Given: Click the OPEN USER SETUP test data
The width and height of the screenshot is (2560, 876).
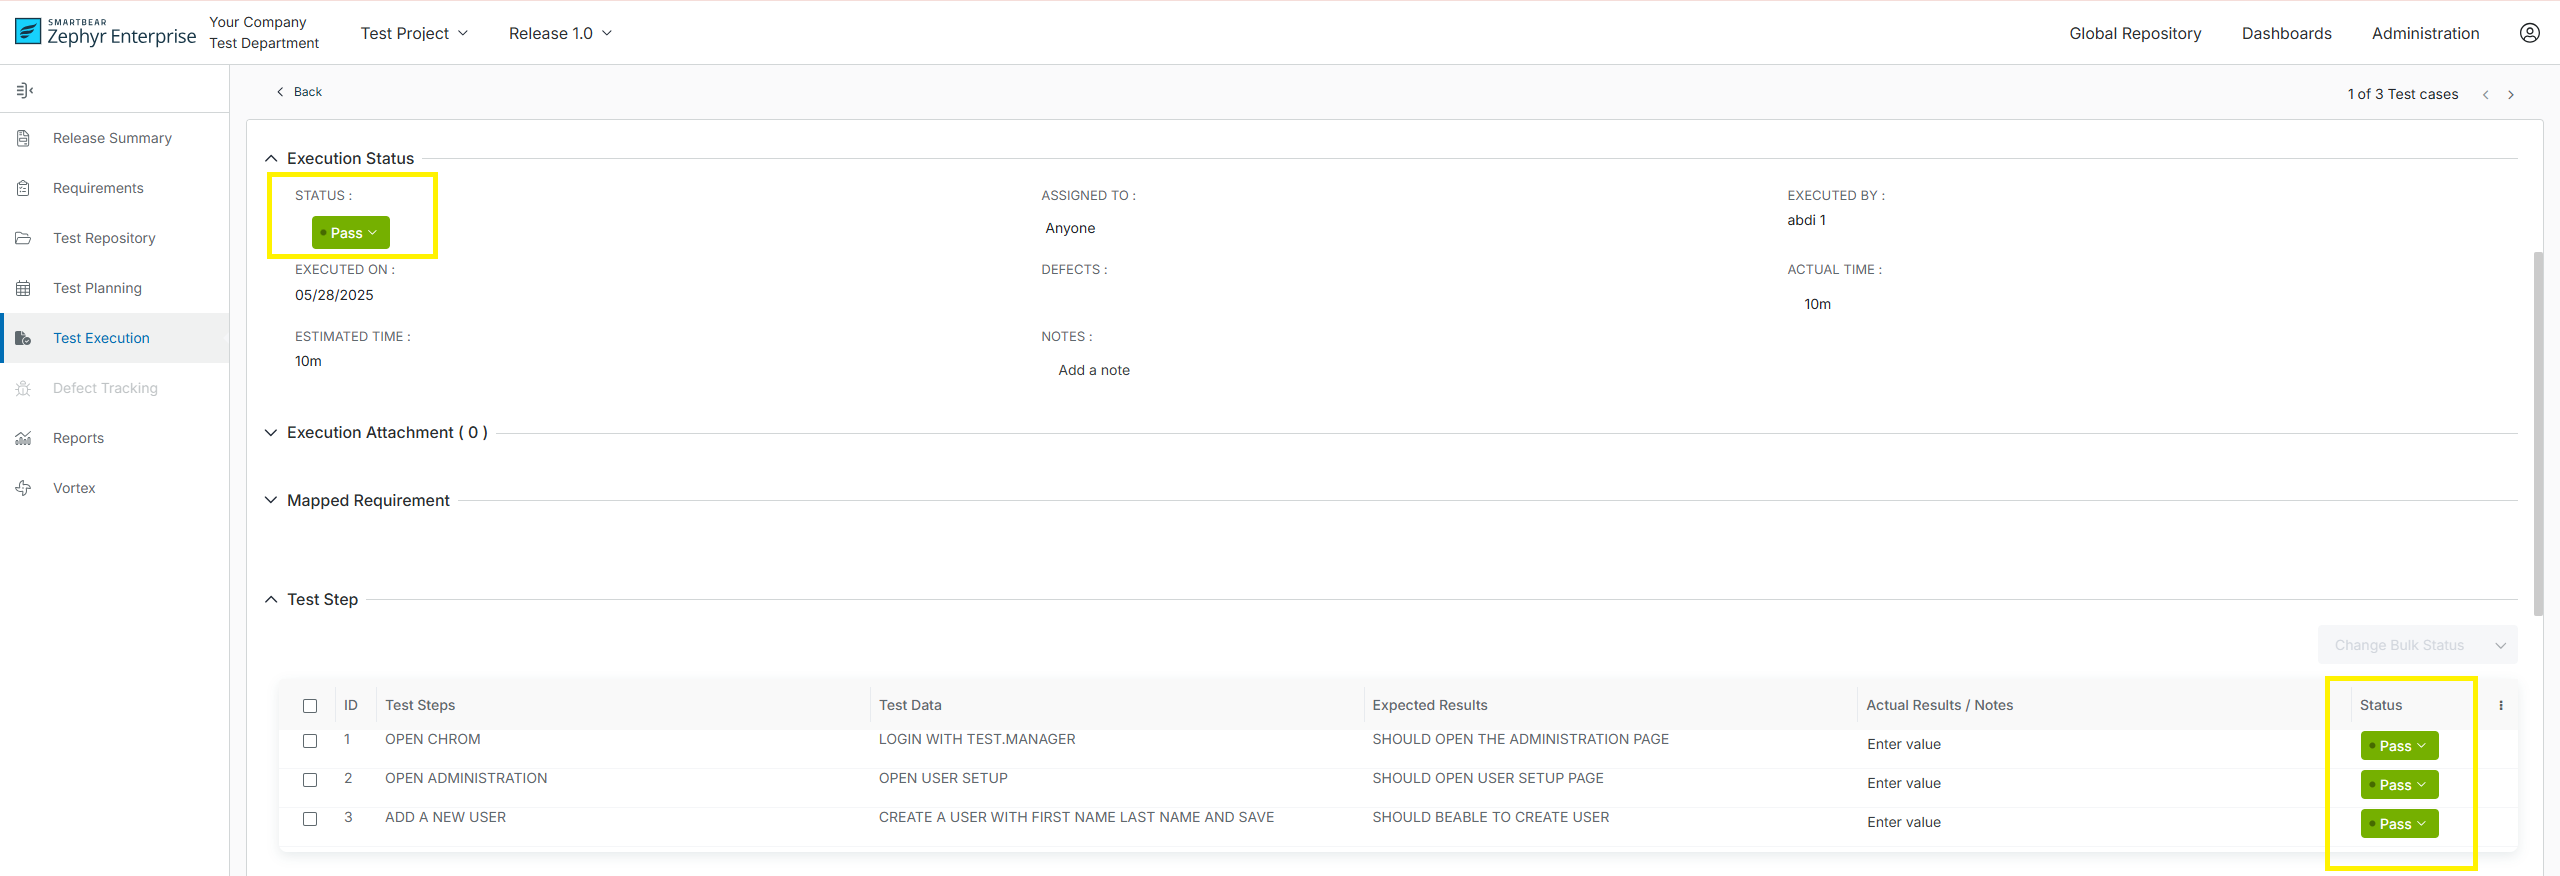Looking at the screenshot, I should (943, 778).
